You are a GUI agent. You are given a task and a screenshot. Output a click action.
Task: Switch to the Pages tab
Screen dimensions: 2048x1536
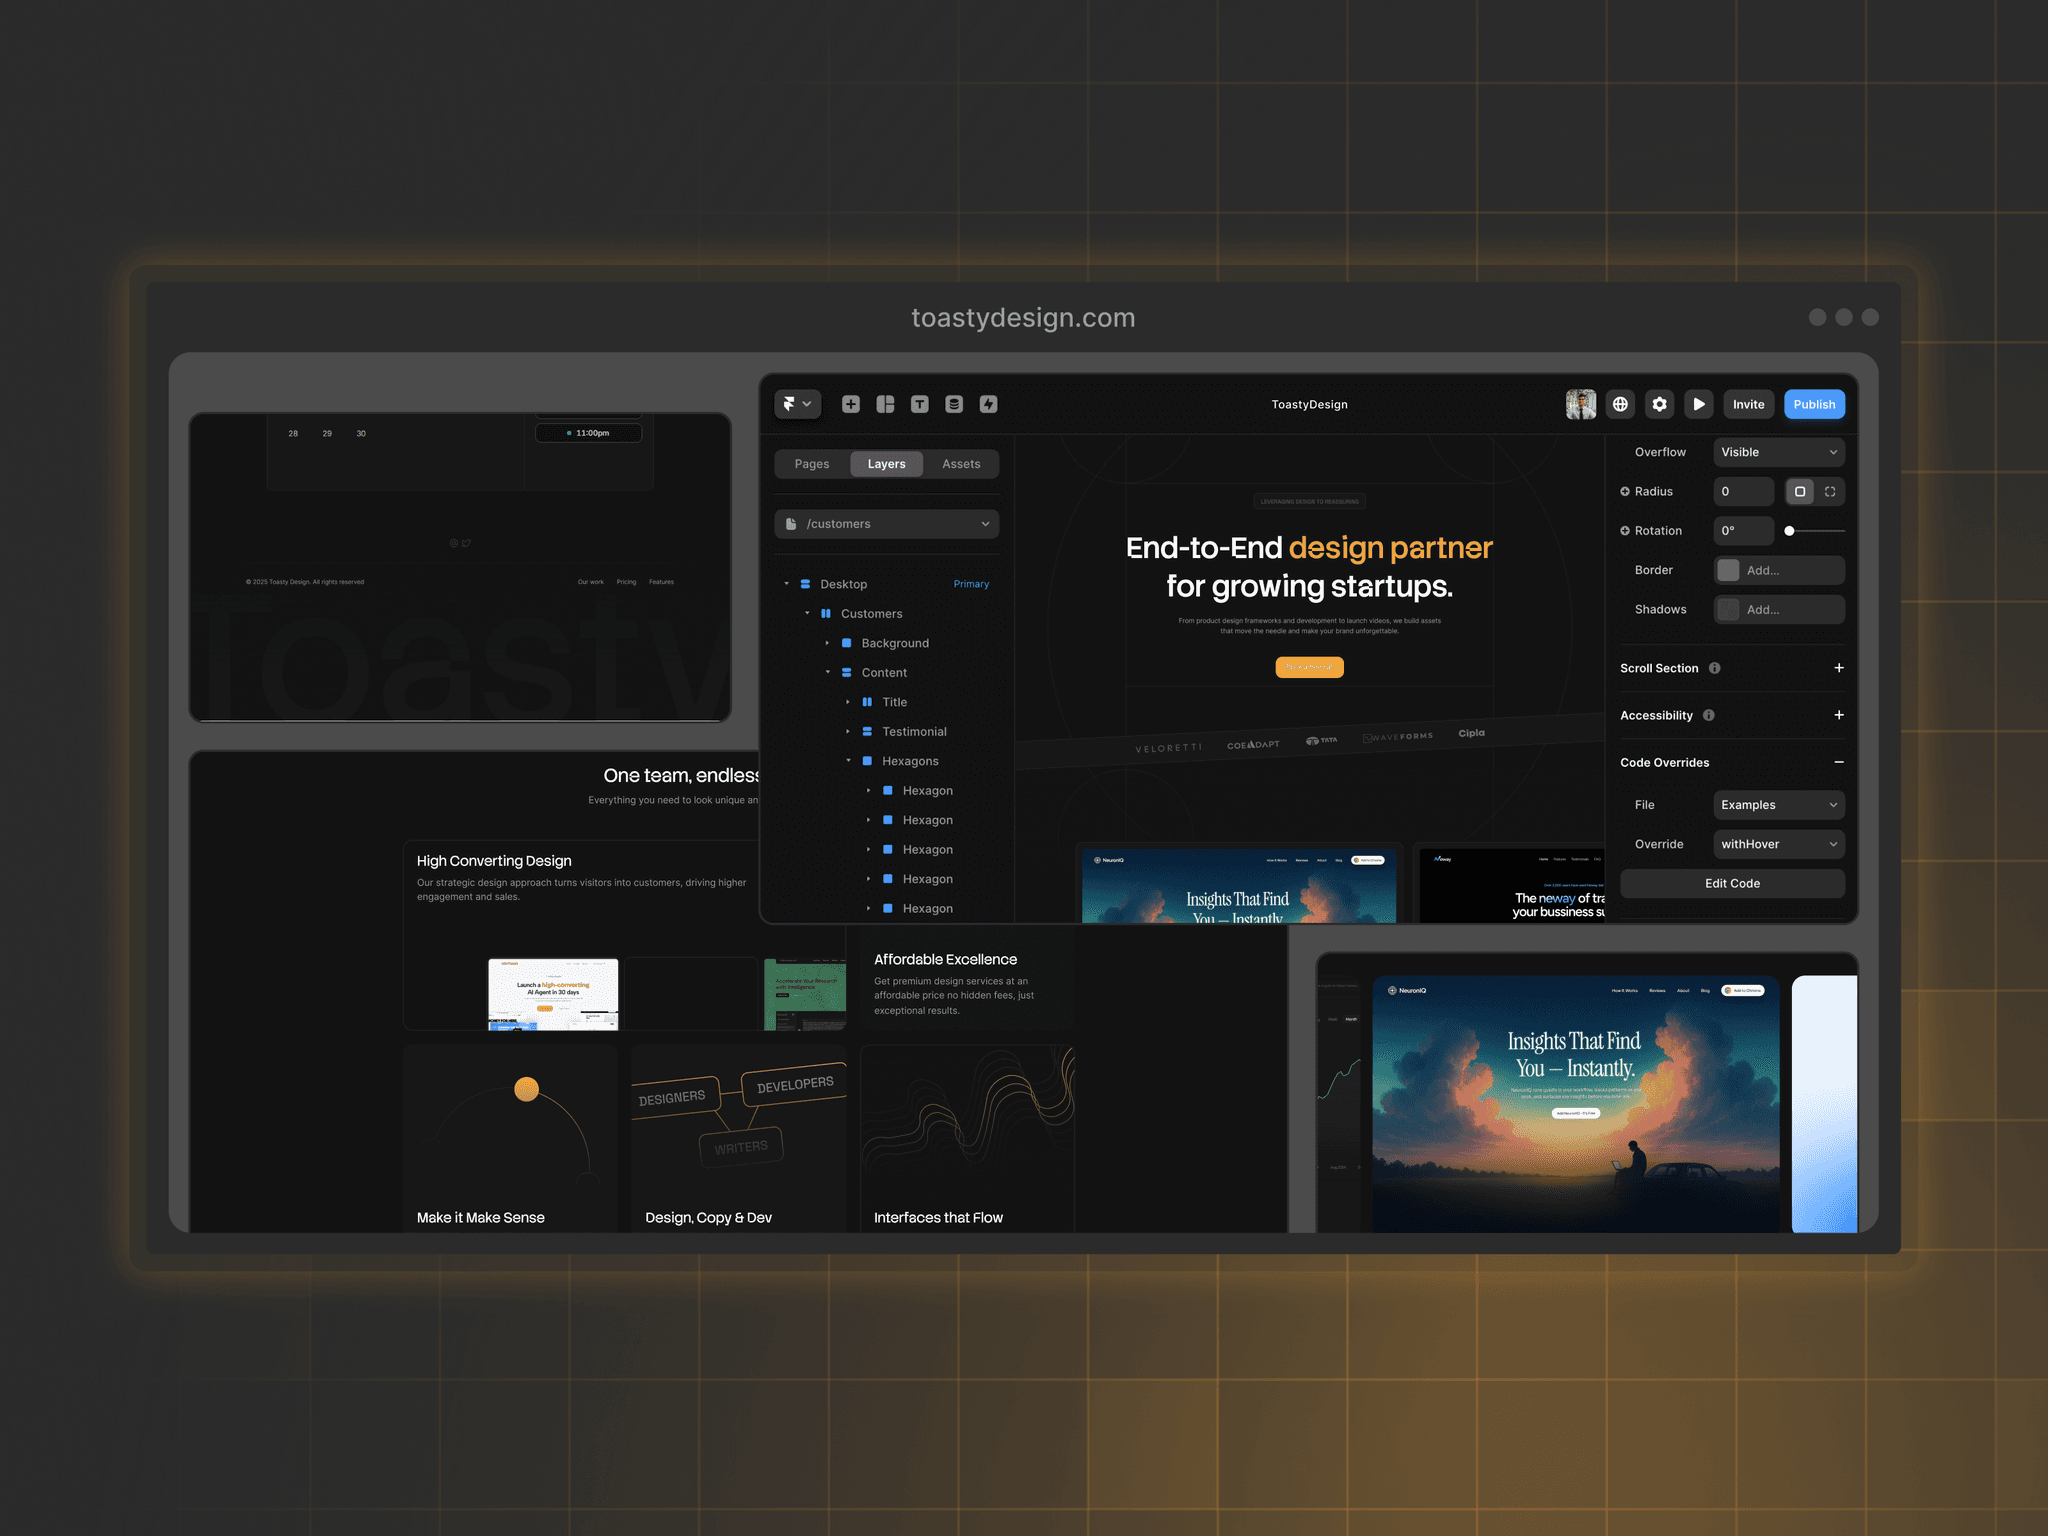812,464
